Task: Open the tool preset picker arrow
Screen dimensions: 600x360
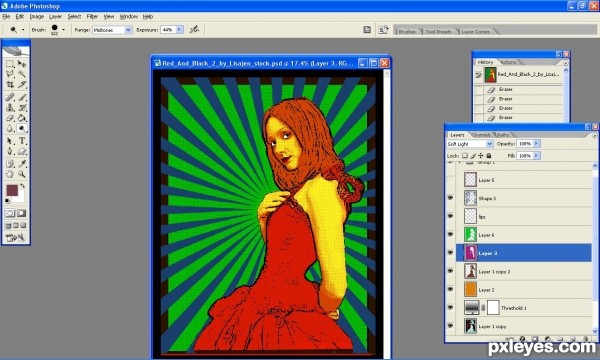Action: [x=23, y=30]
